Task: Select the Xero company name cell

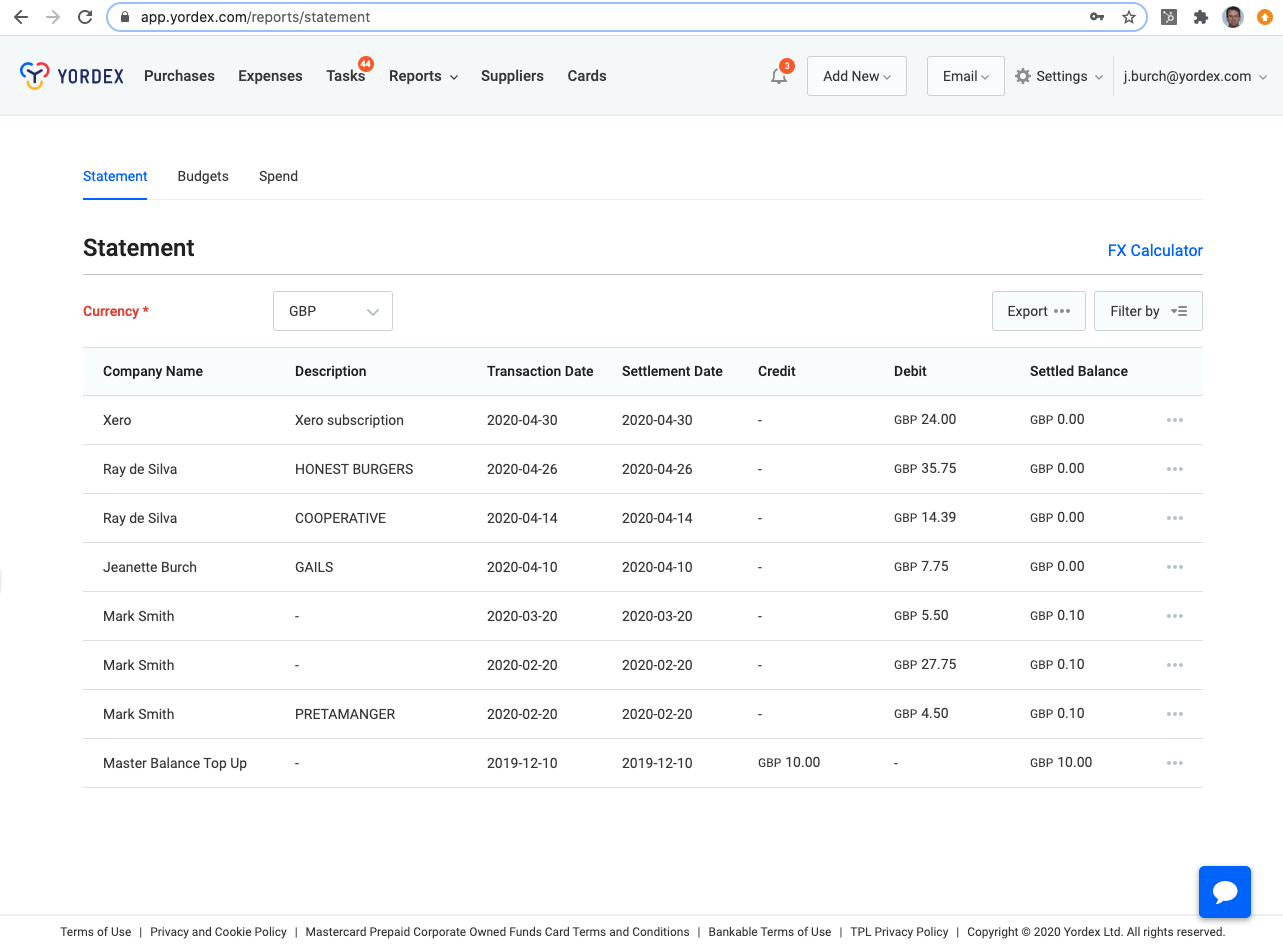Action: click(x=117, y=420)
